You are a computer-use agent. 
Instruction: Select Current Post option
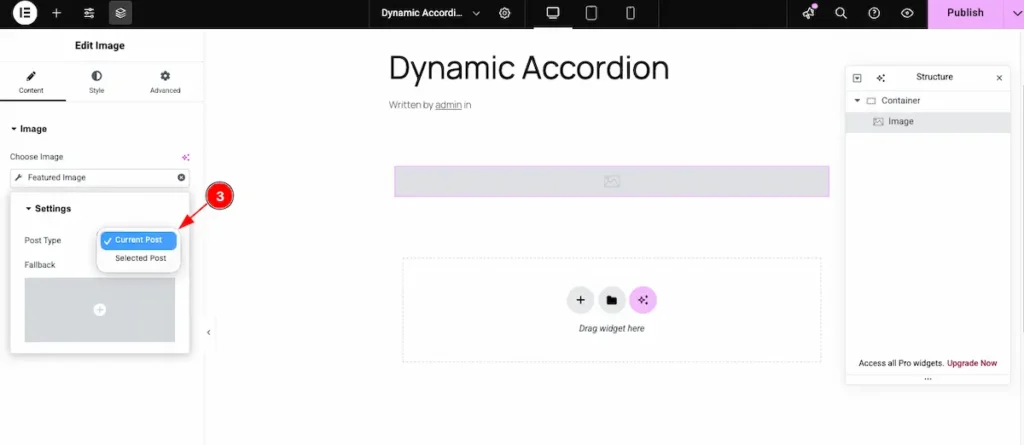point(140,240)
